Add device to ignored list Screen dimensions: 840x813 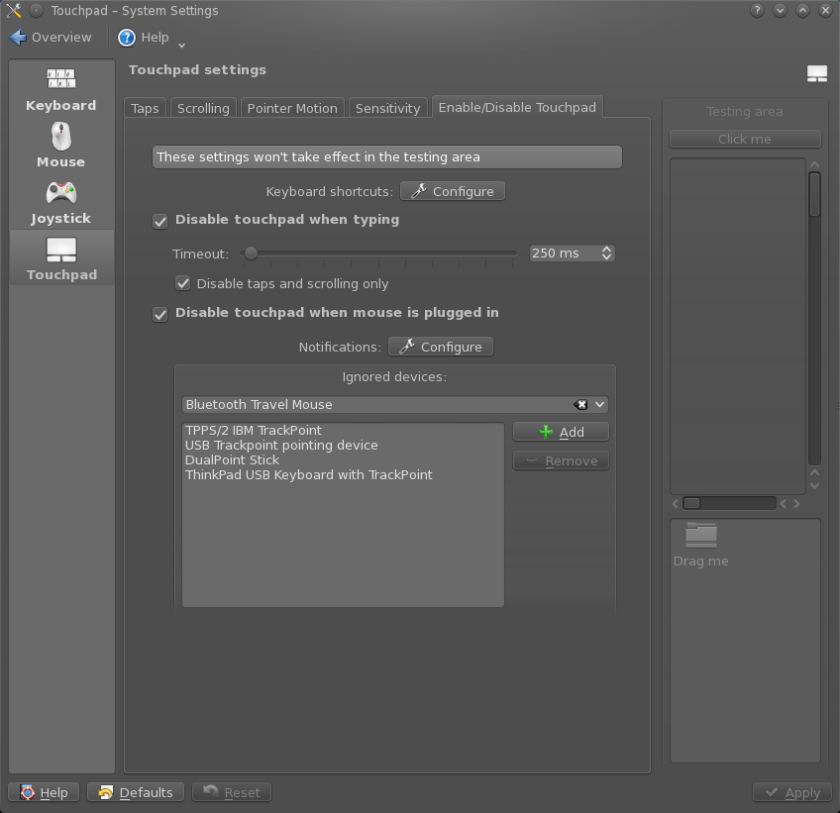[x=560, y=432]
